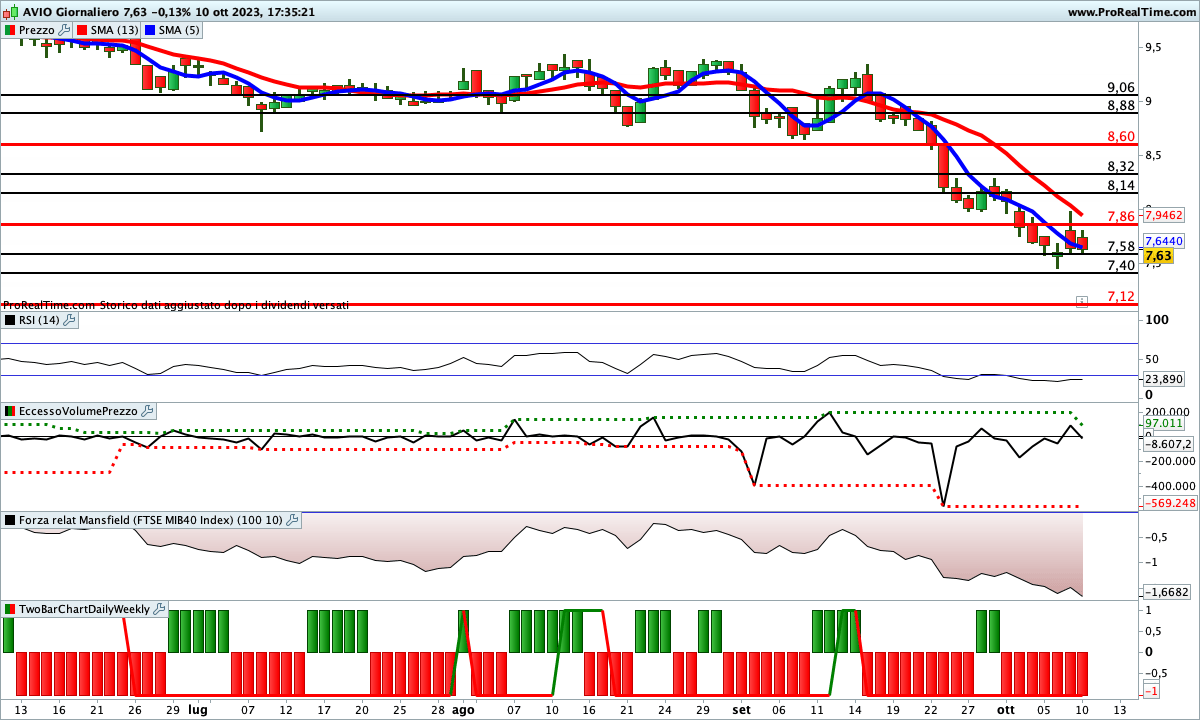Image resolution: width=1200 pixels, height=720 pixels.
Task: Click the candlestick chart icon beside AVIO title
Action: coord(10,12)
